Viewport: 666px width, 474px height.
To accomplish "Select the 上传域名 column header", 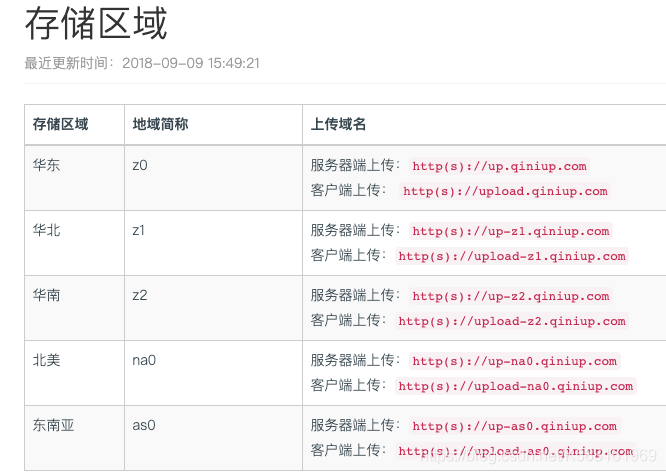I will click(x=338, y=124).
